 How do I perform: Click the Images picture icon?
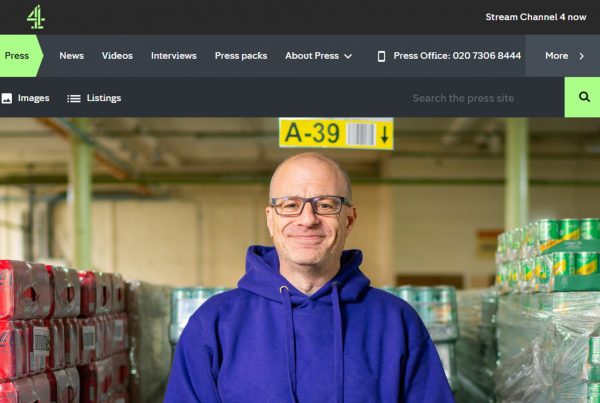click(x=7, y=98)
